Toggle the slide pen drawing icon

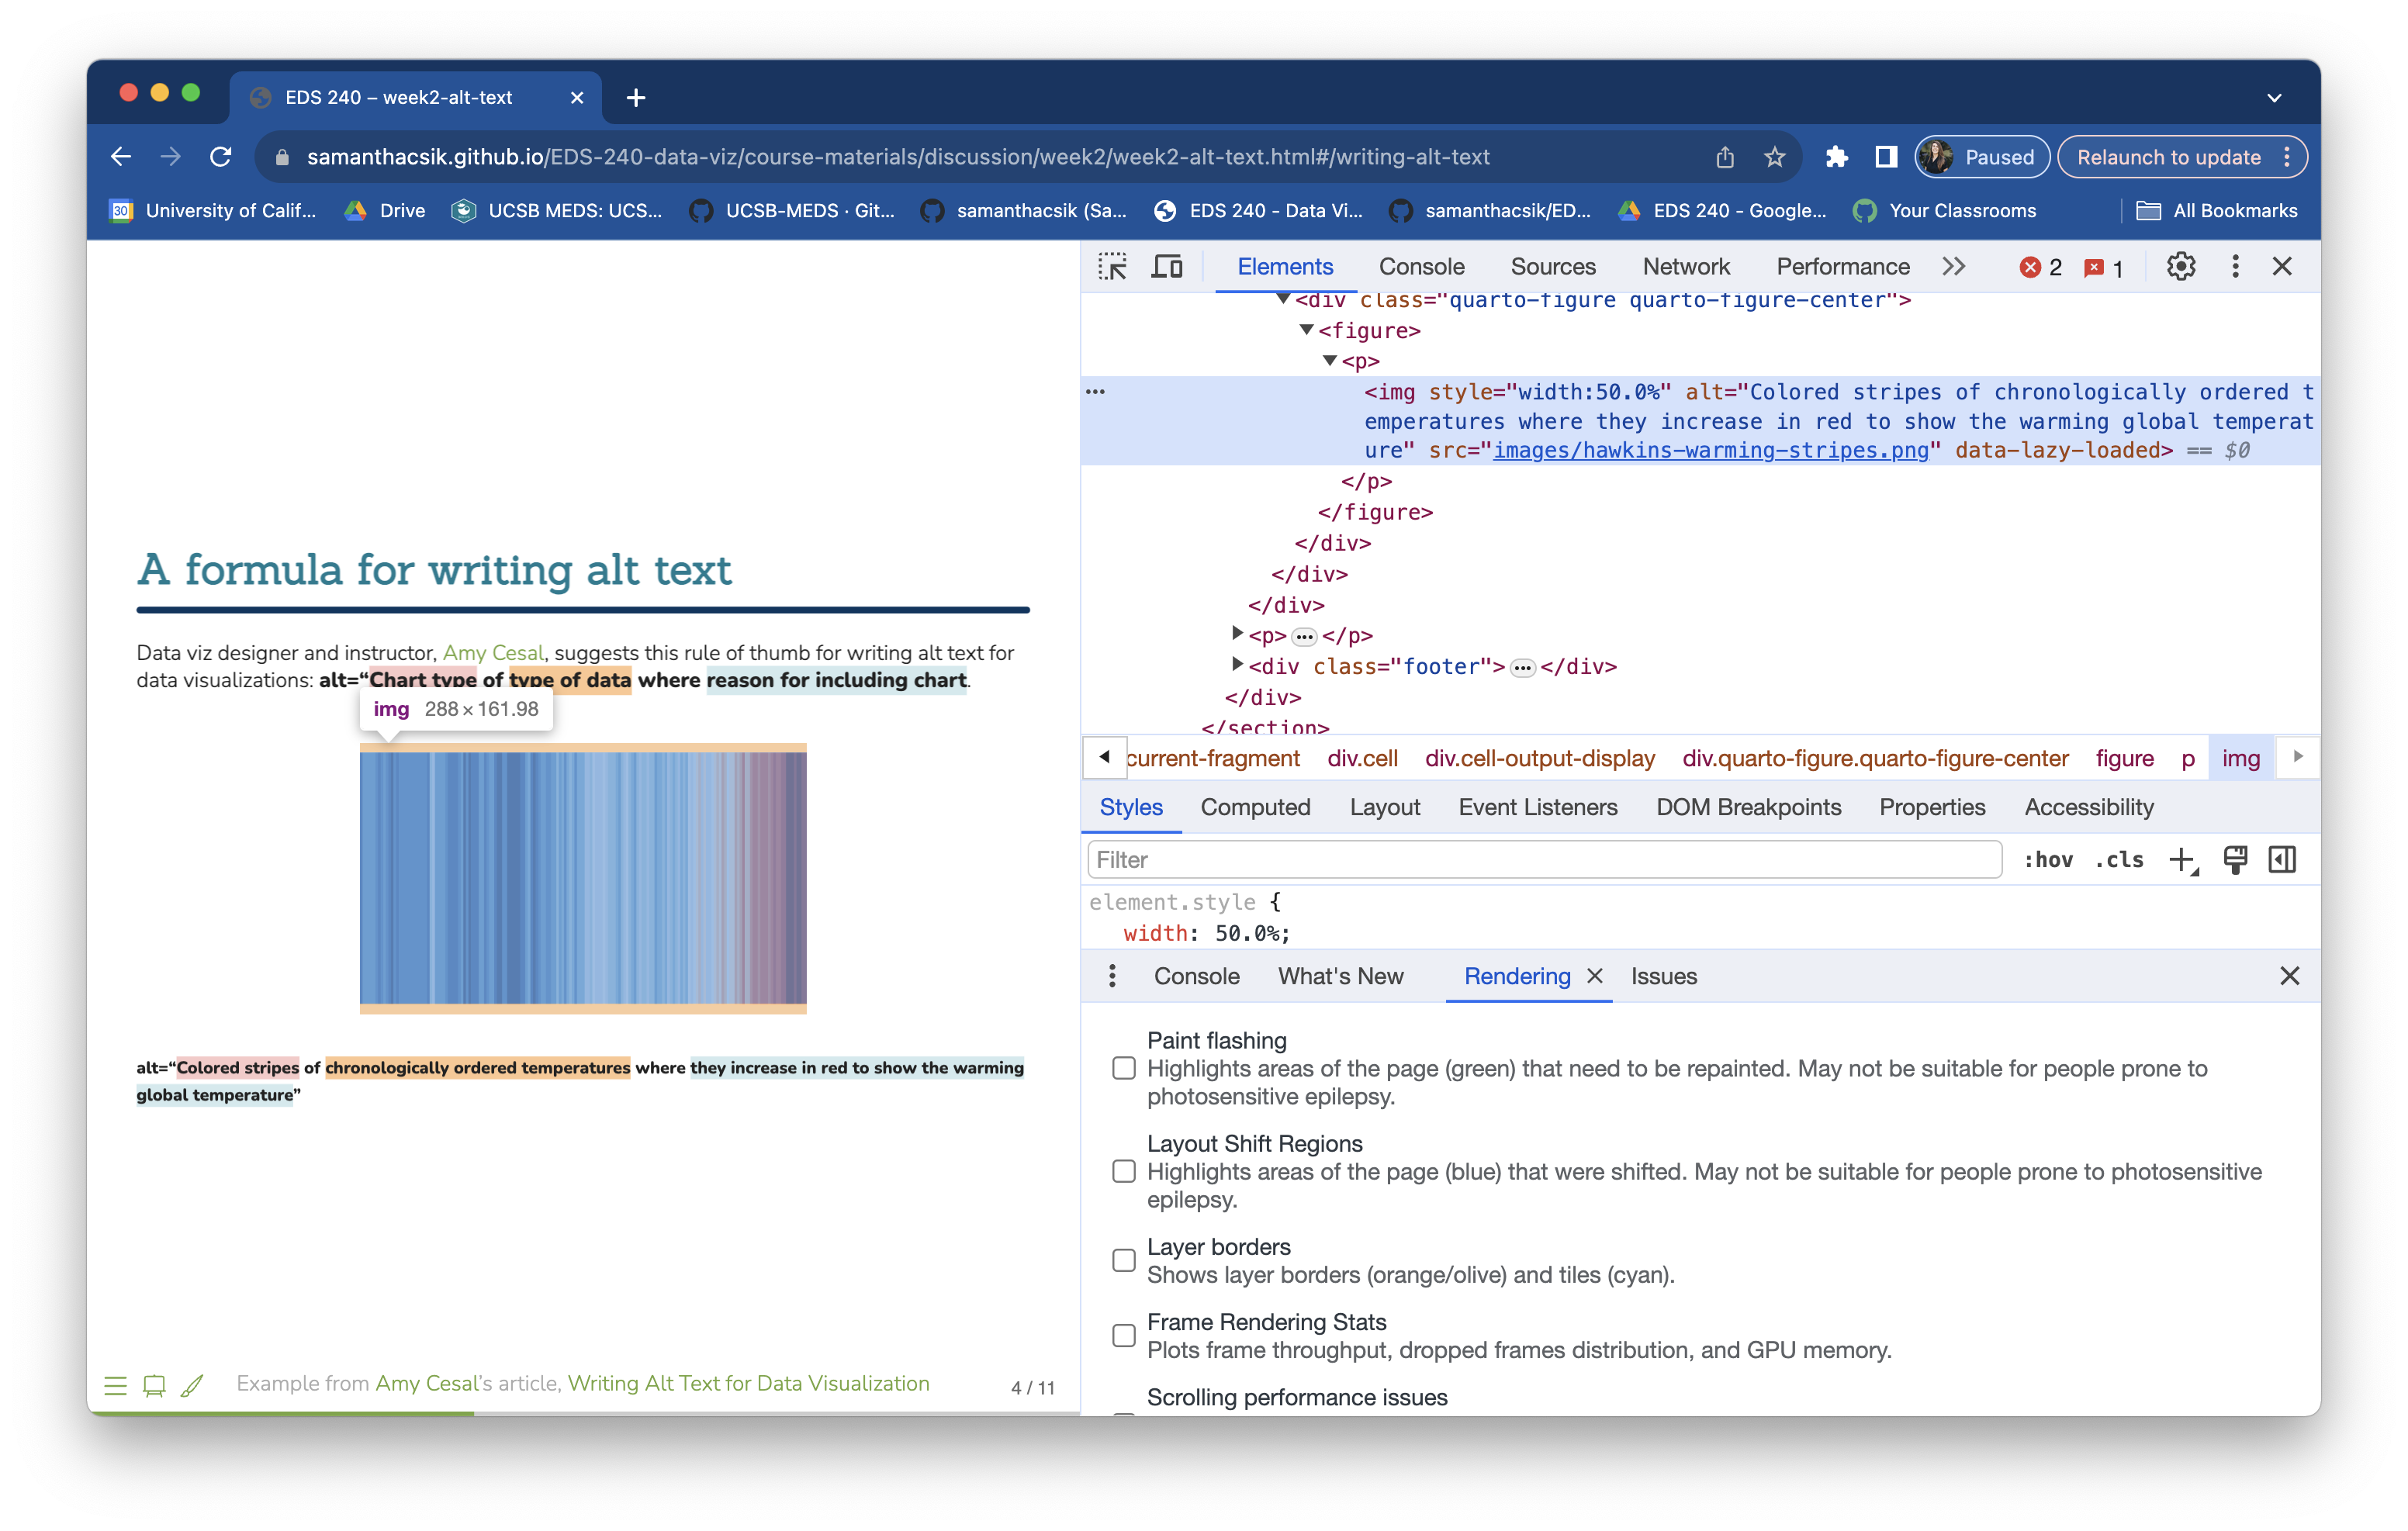click(193, 1385)
